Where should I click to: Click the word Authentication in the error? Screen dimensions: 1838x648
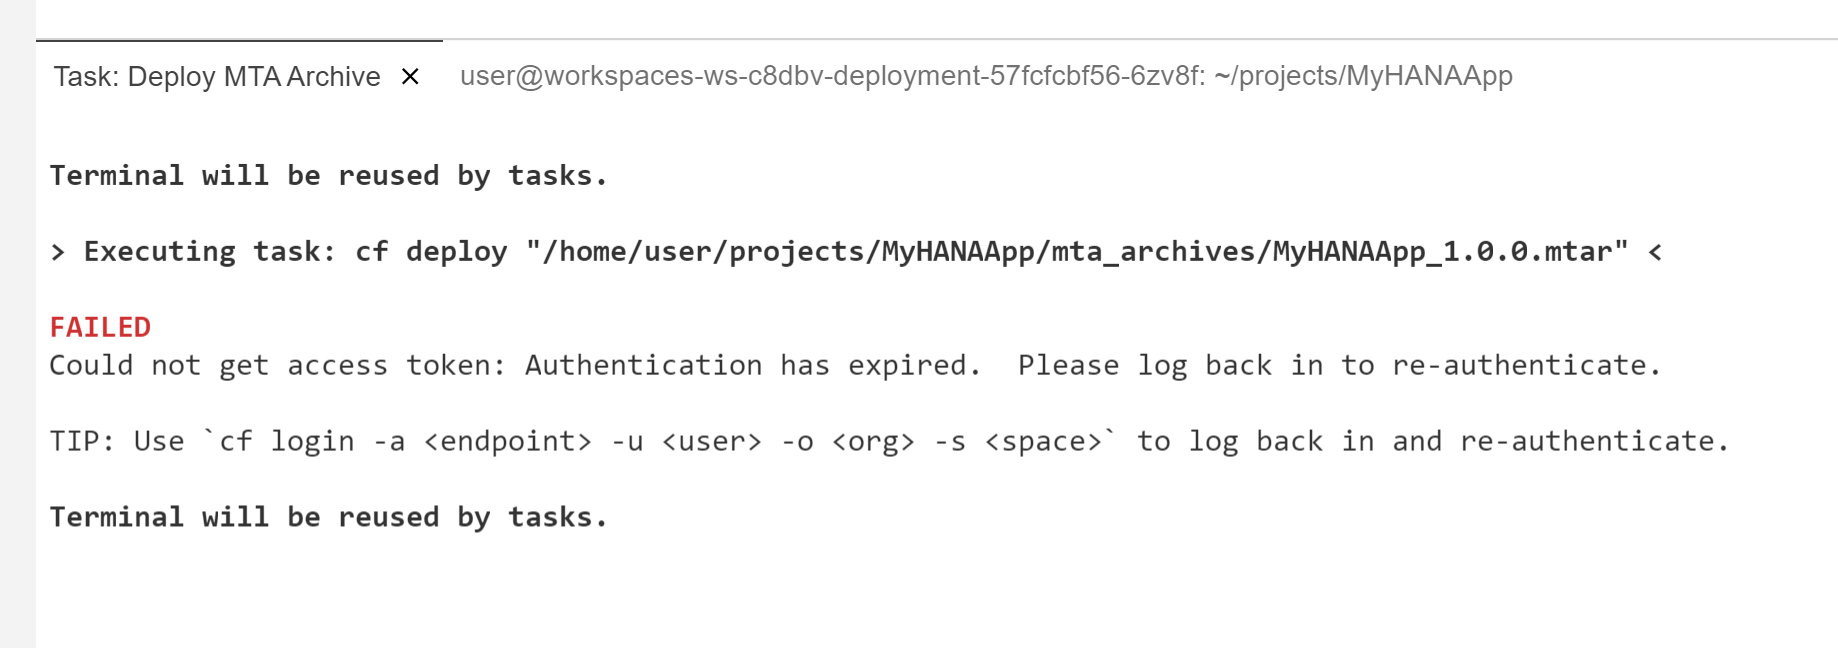(x=640, y=365)
